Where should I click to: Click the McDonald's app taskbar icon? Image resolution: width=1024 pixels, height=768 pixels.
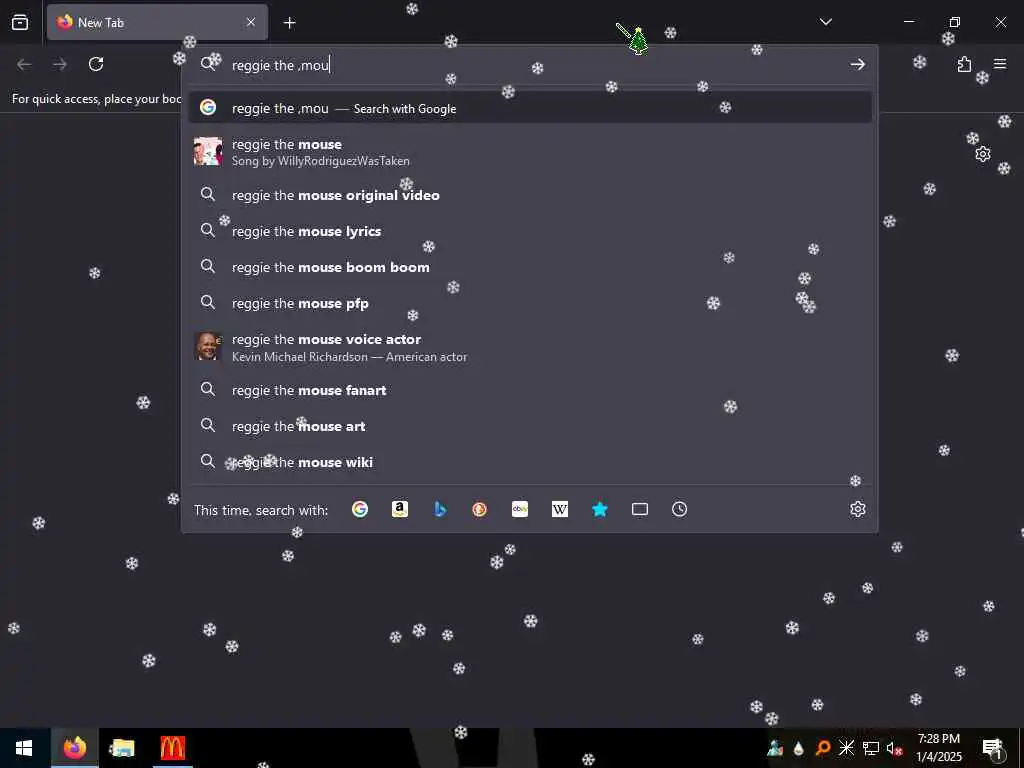[x=172, y=748]
